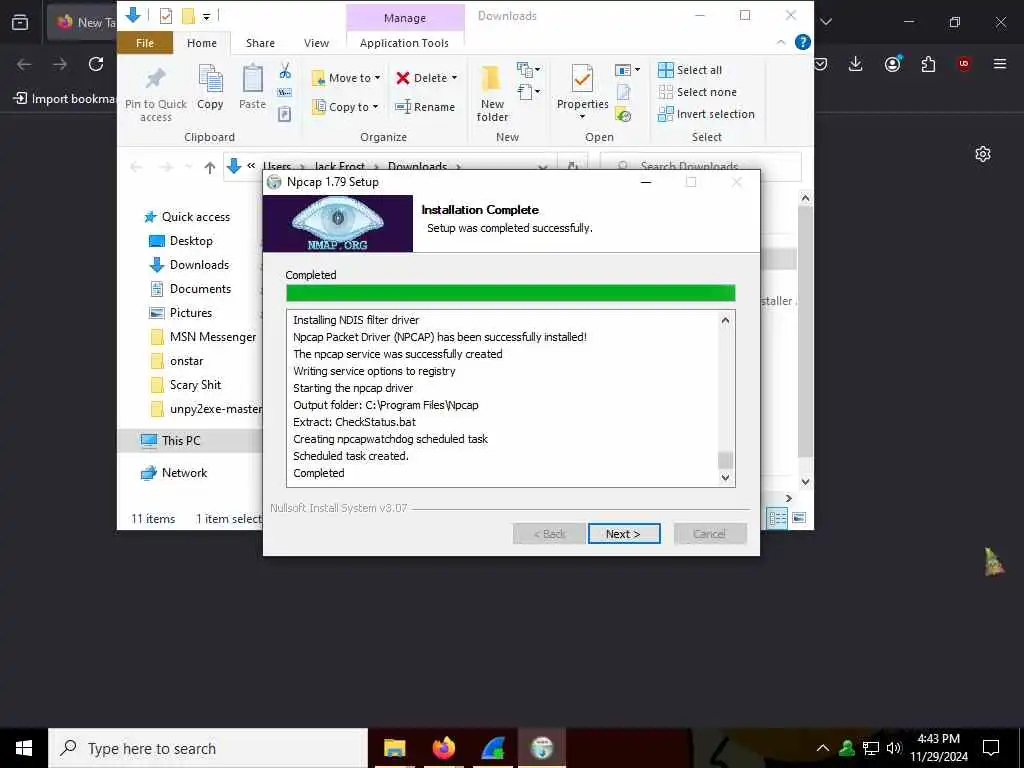Click Firefox icon in the taskbar
Viewport: 1024px width, 768px height.
click(444, 748)
